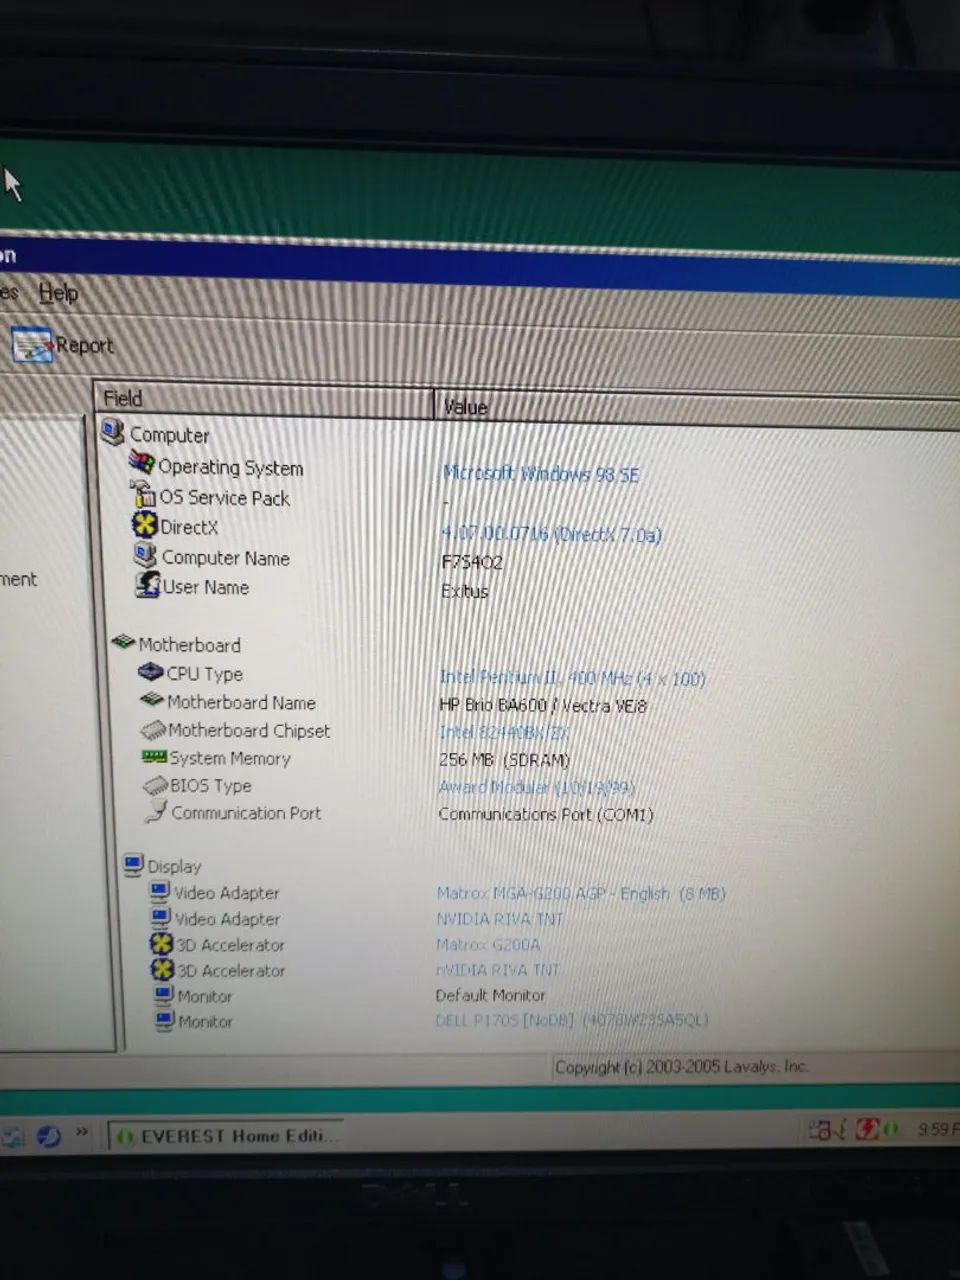Image resolution: width=960 pixels, height=1280 pixels.
Task: Click the Communications Port (COM1) value
Action: (x=546, y=814)
